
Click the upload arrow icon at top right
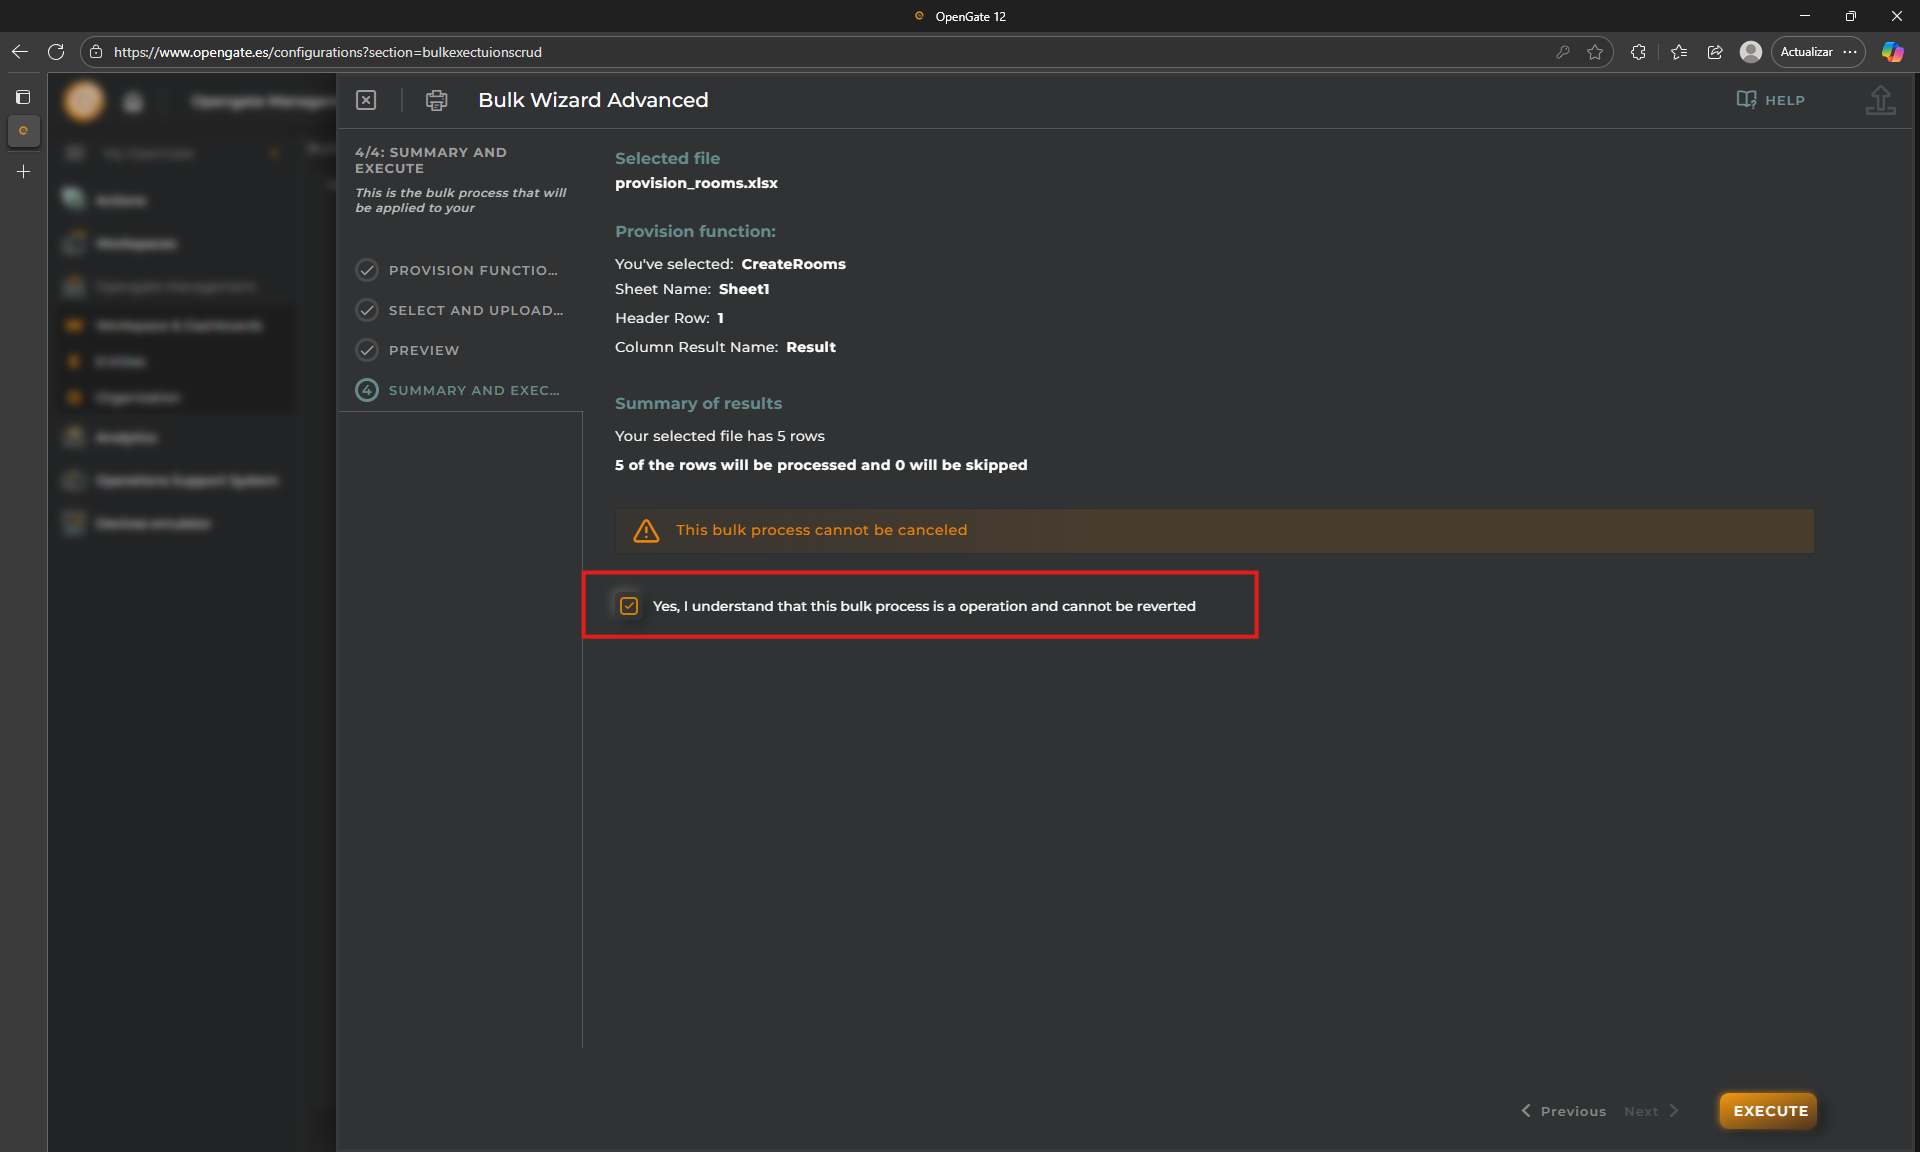[1880, 100]
